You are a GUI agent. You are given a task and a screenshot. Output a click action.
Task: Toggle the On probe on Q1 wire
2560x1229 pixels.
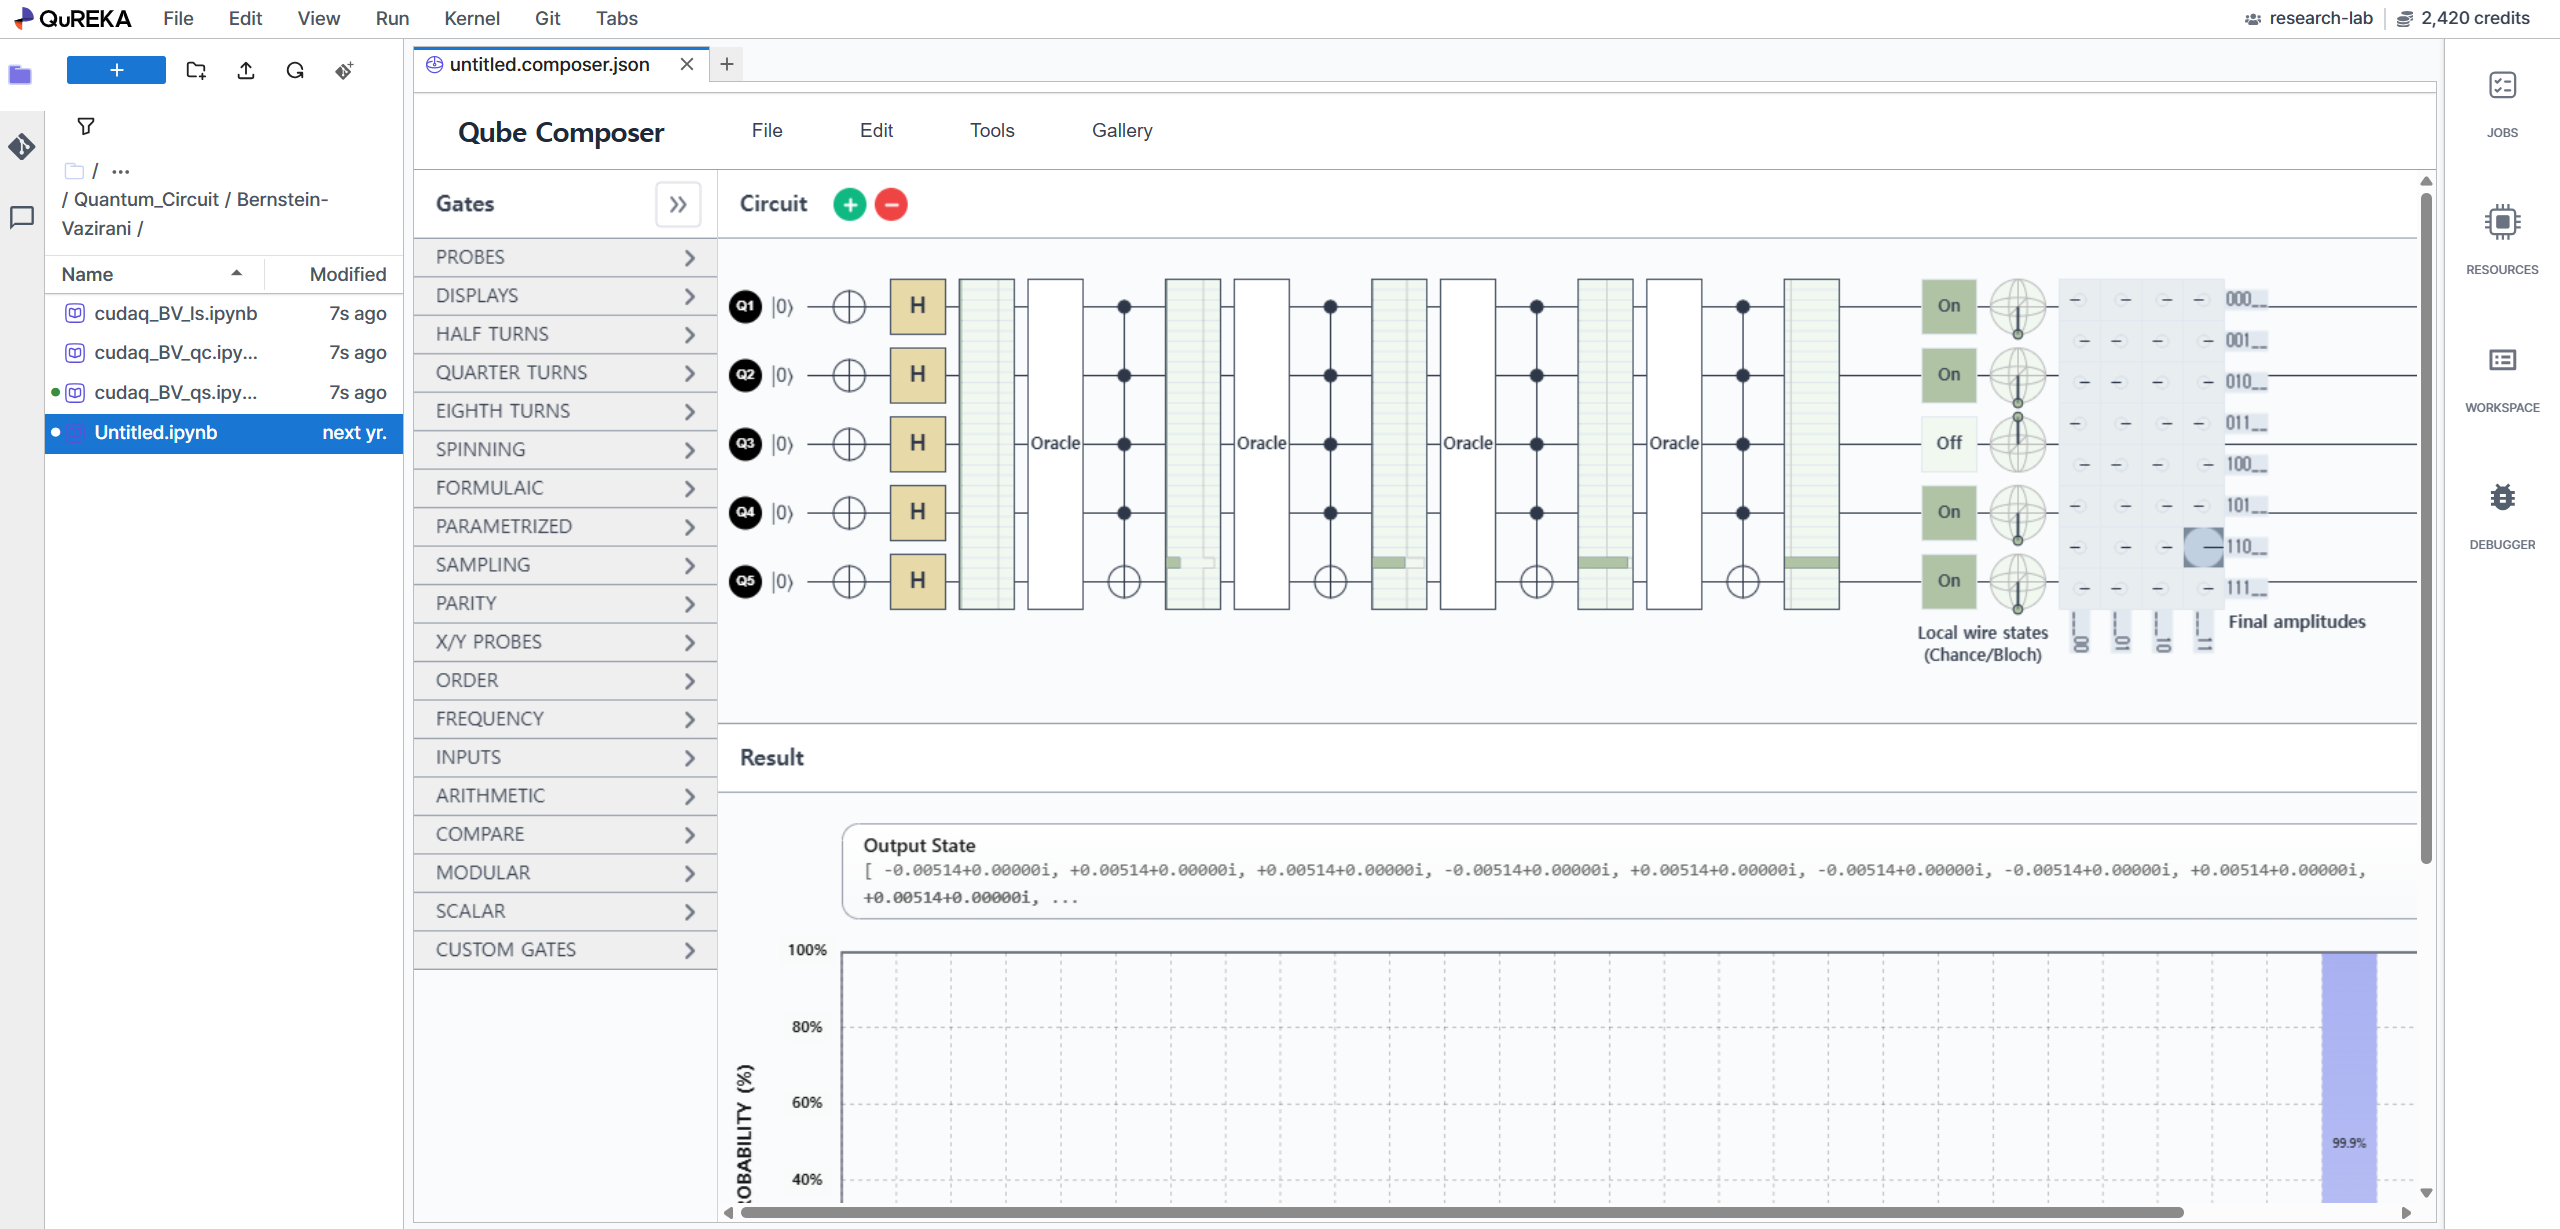(1948, 306)
